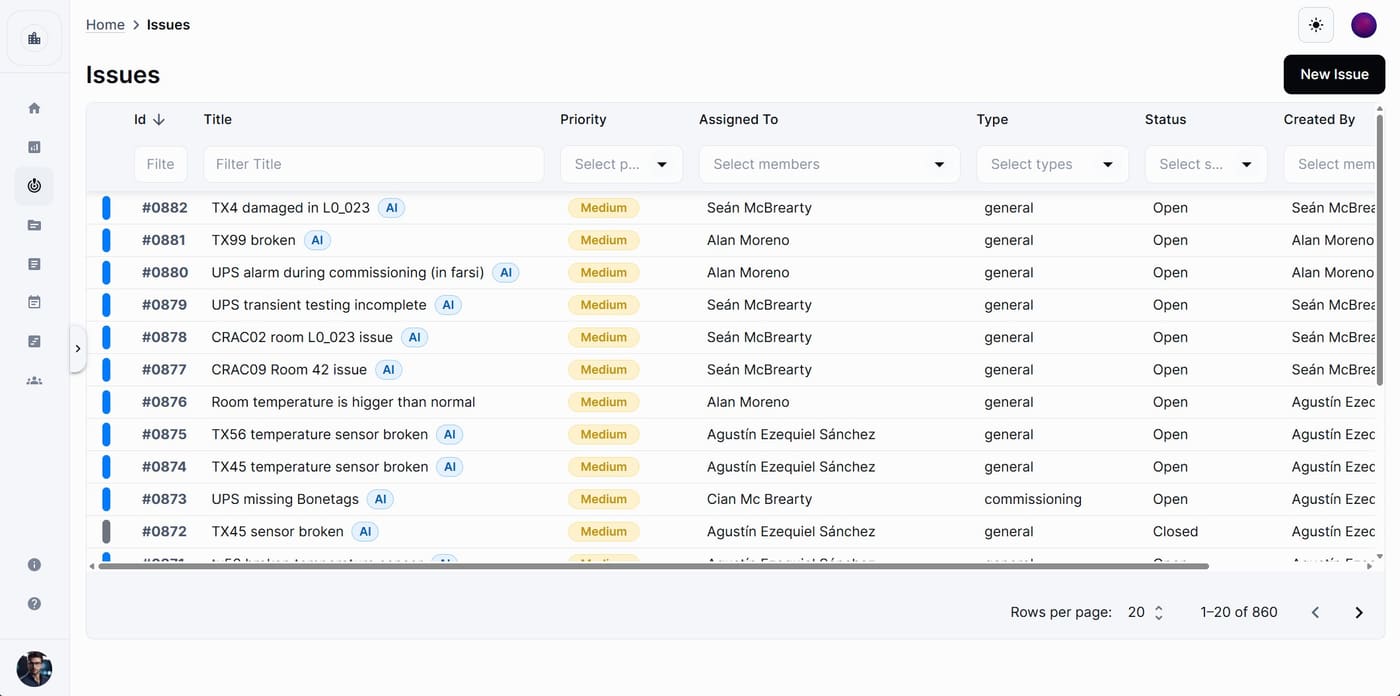This screenshot has height=696, width=1400.
Task: Open the team members sidebar icon
Action: click(x=34, y=380)
